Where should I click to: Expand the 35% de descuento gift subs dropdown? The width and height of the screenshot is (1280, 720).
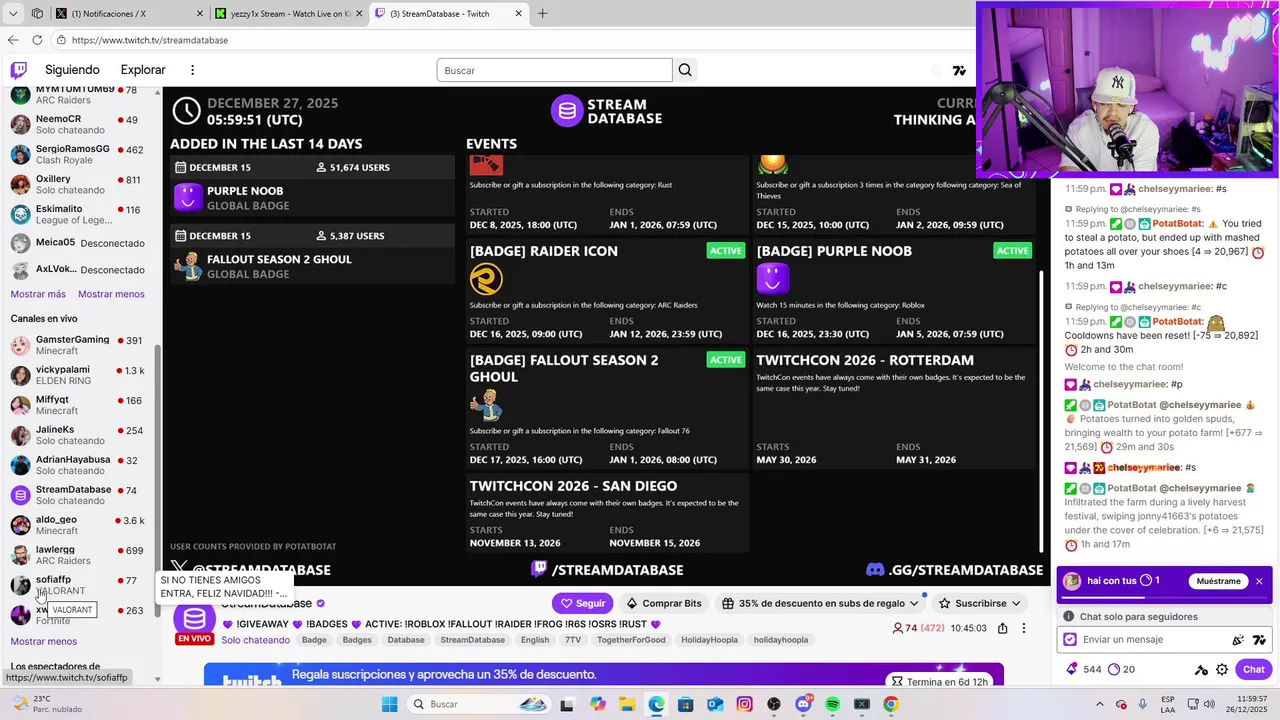click(x=820, y=603)
